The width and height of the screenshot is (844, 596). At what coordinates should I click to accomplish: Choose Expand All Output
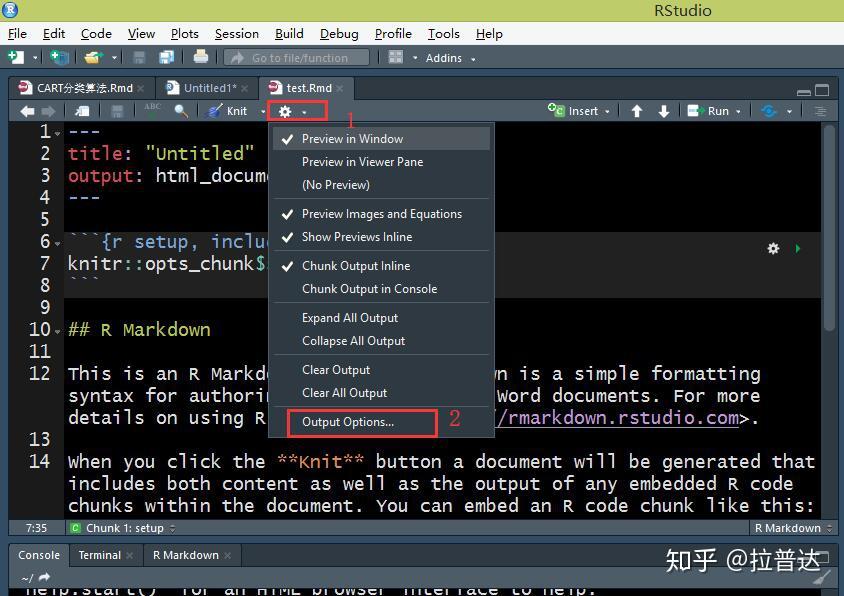pos(382,318)
